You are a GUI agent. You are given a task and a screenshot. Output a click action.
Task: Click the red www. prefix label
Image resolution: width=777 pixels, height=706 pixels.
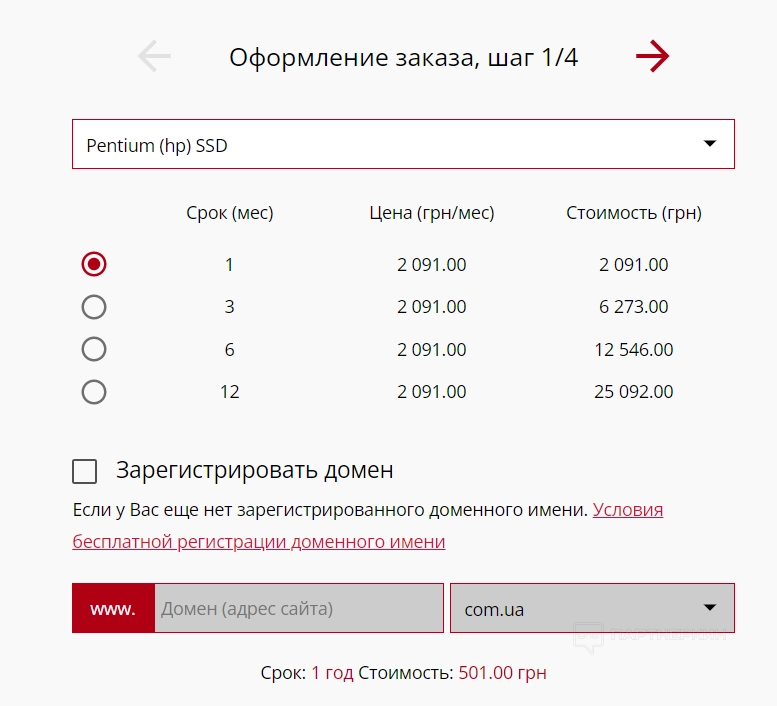(x=113, y=609)
